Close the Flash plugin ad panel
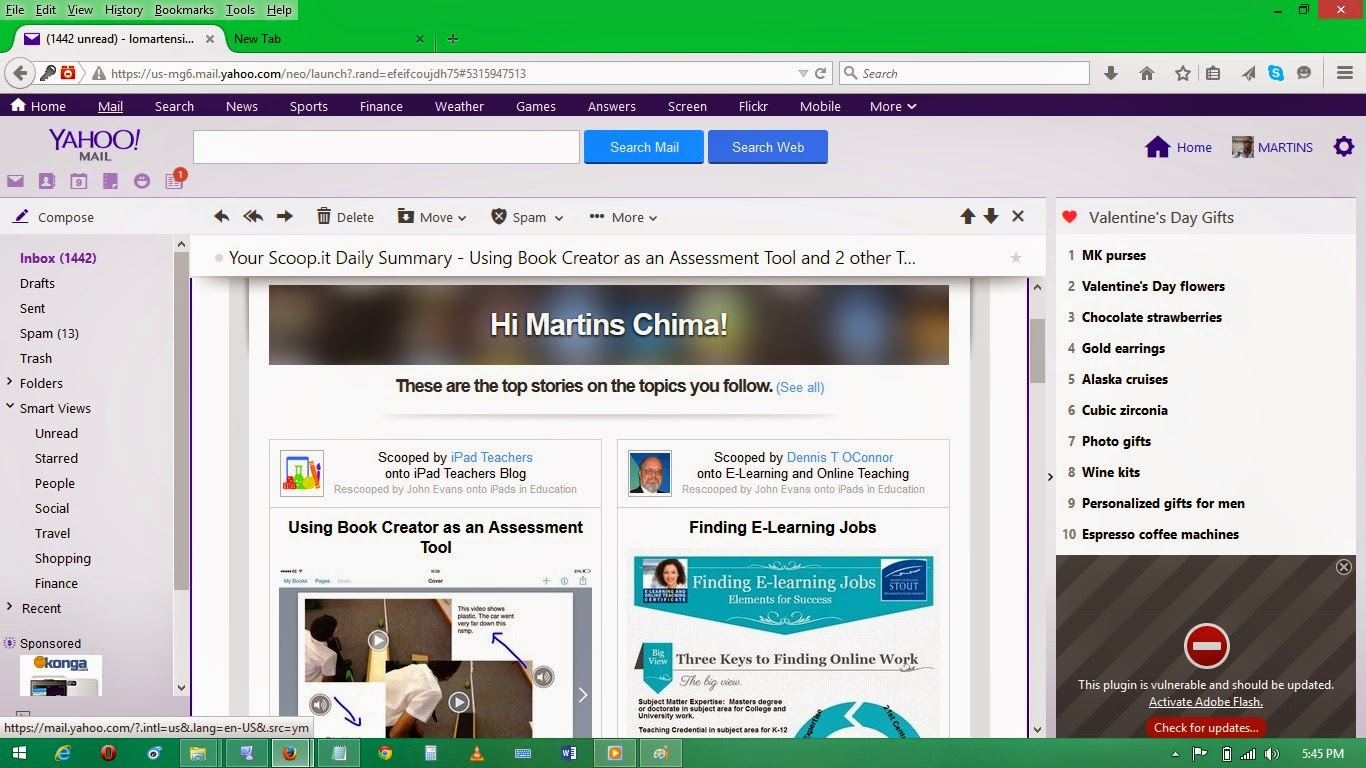 pos(1344,567)
